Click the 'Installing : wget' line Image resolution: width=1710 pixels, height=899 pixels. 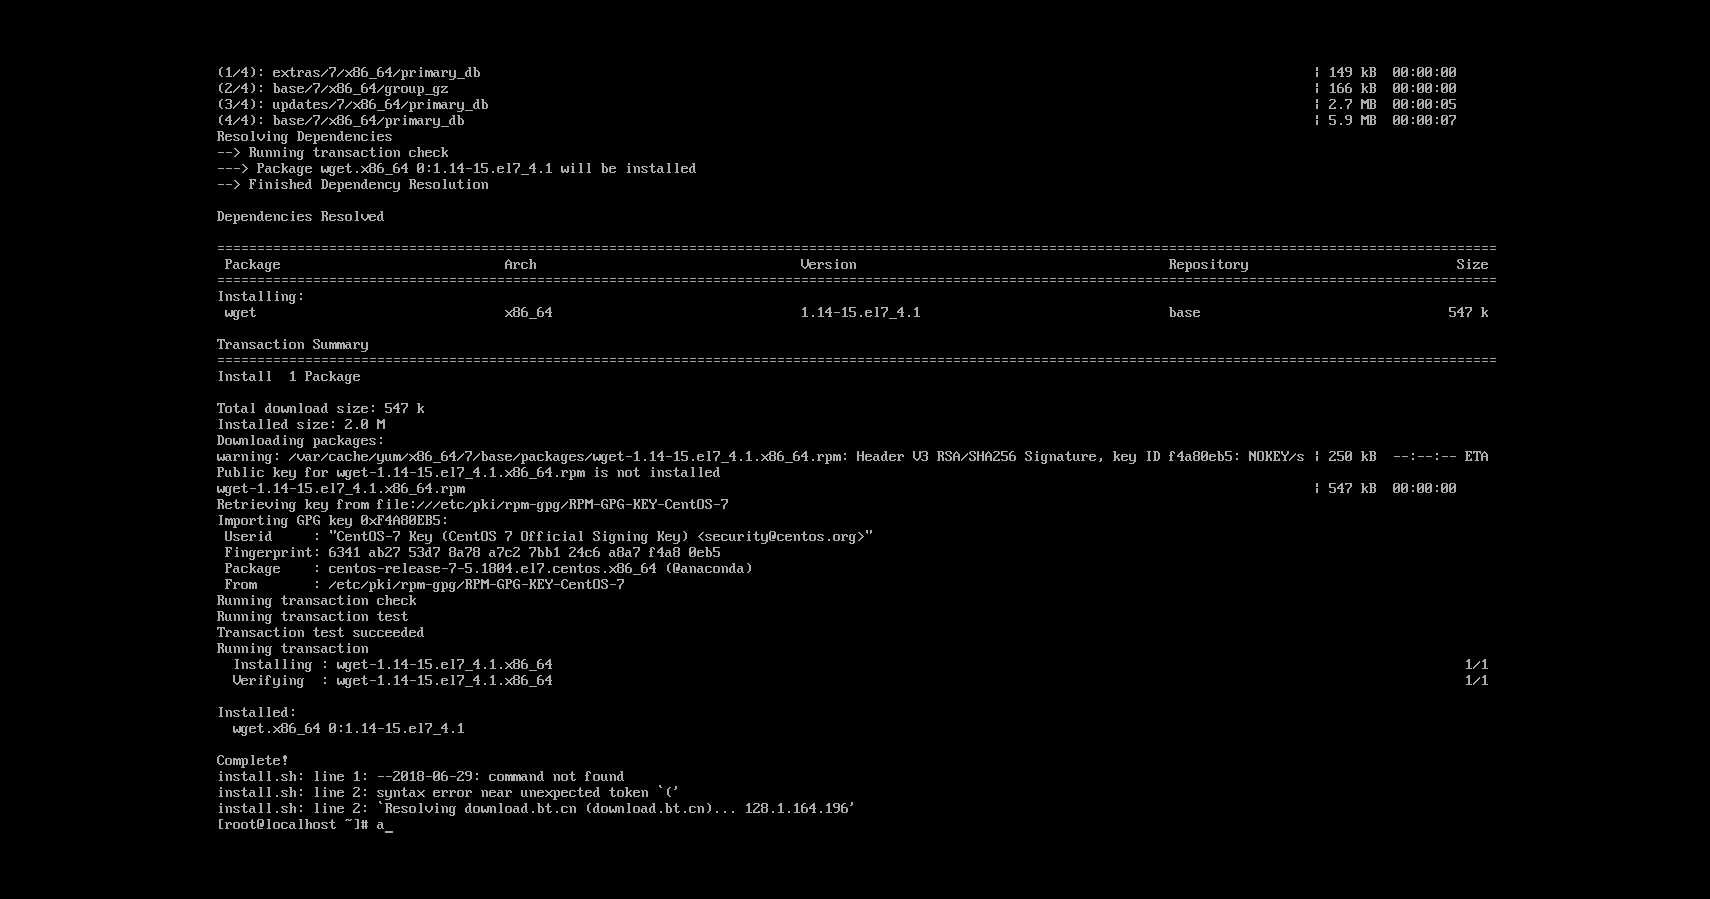pos(393,664)
